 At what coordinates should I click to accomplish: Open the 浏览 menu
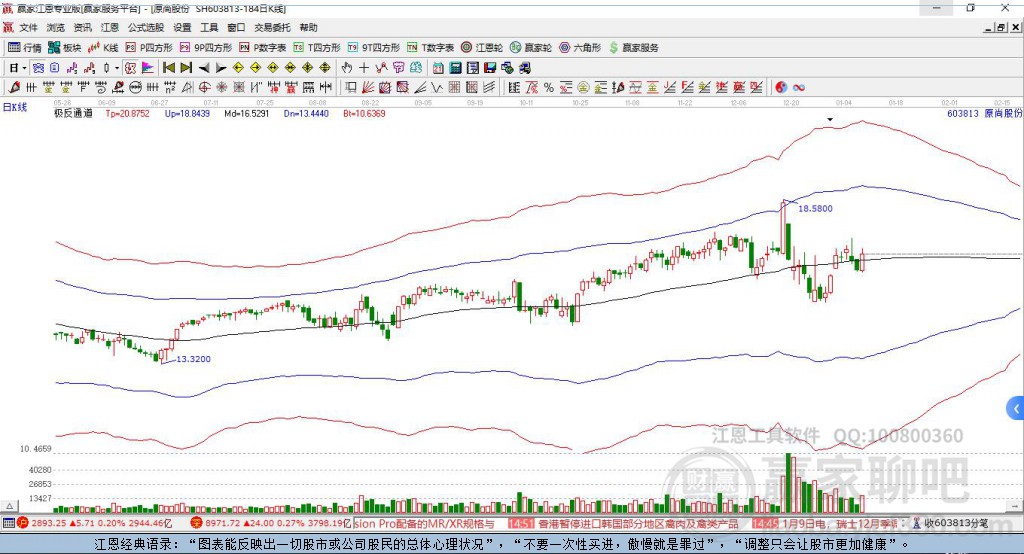coord(56,27)
